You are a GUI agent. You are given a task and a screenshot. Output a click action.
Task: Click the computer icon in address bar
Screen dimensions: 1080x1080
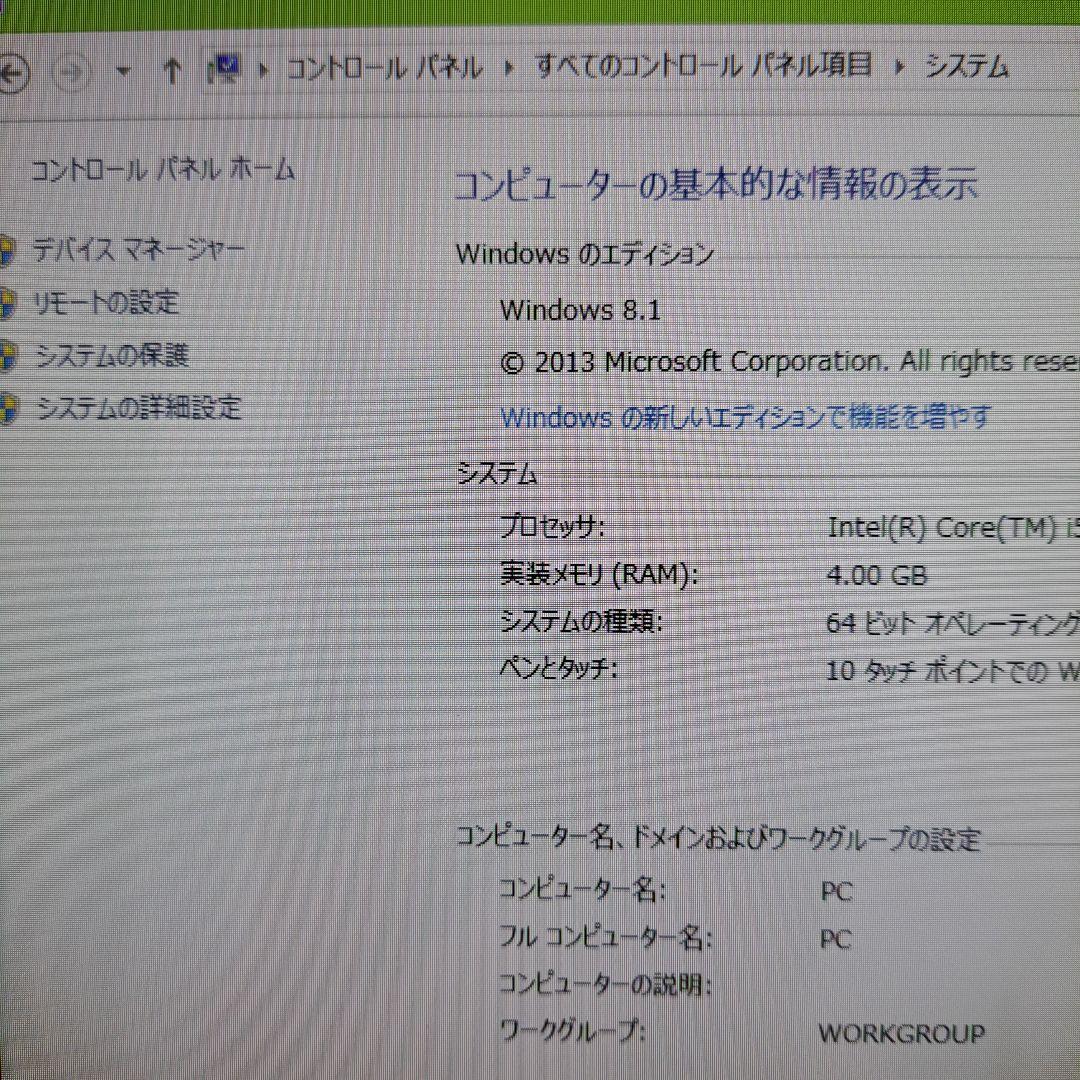tap(226, 68)
